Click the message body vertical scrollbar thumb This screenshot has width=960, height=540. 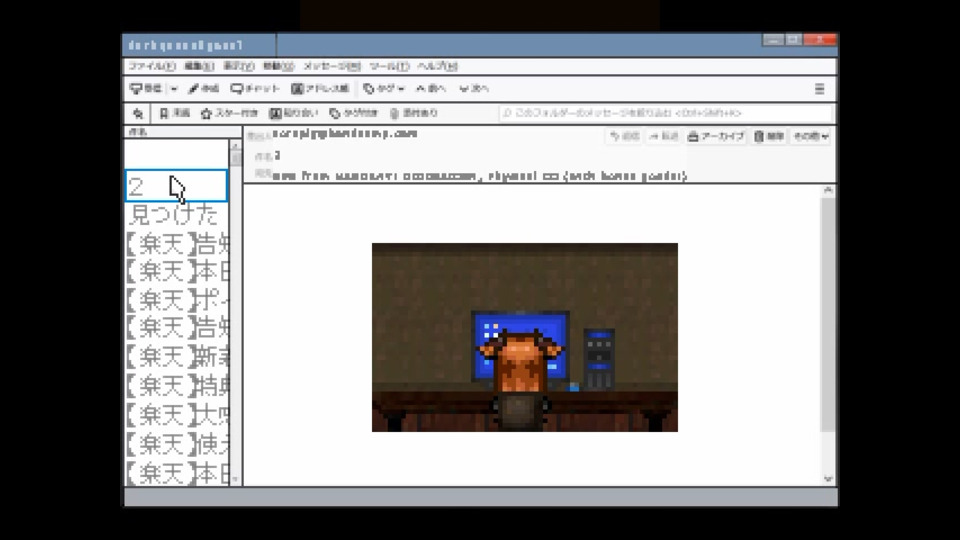tap(828, 314)
